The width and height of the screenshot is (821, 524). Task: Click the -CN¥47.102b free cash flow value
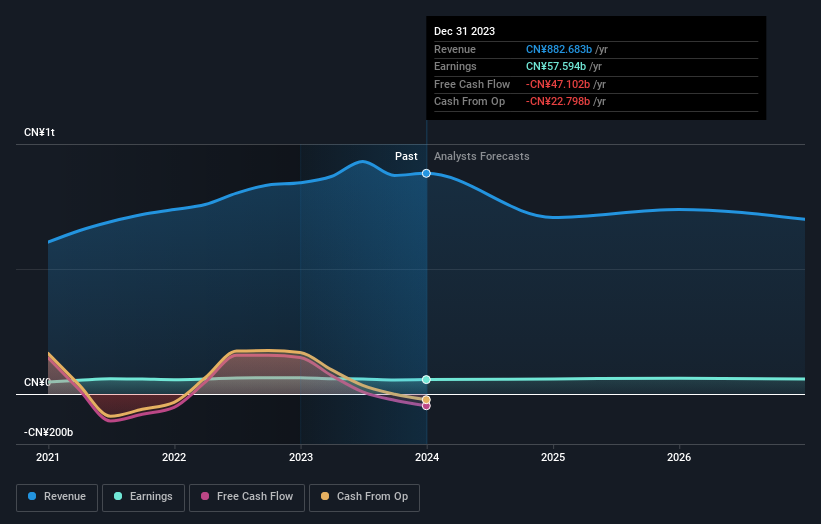point(558,84)
